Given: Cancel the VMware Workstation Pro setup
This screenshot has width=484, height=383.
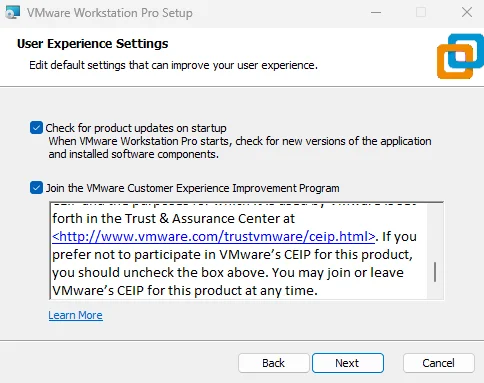Looking at the screenshot, I should tap(438, 363).
